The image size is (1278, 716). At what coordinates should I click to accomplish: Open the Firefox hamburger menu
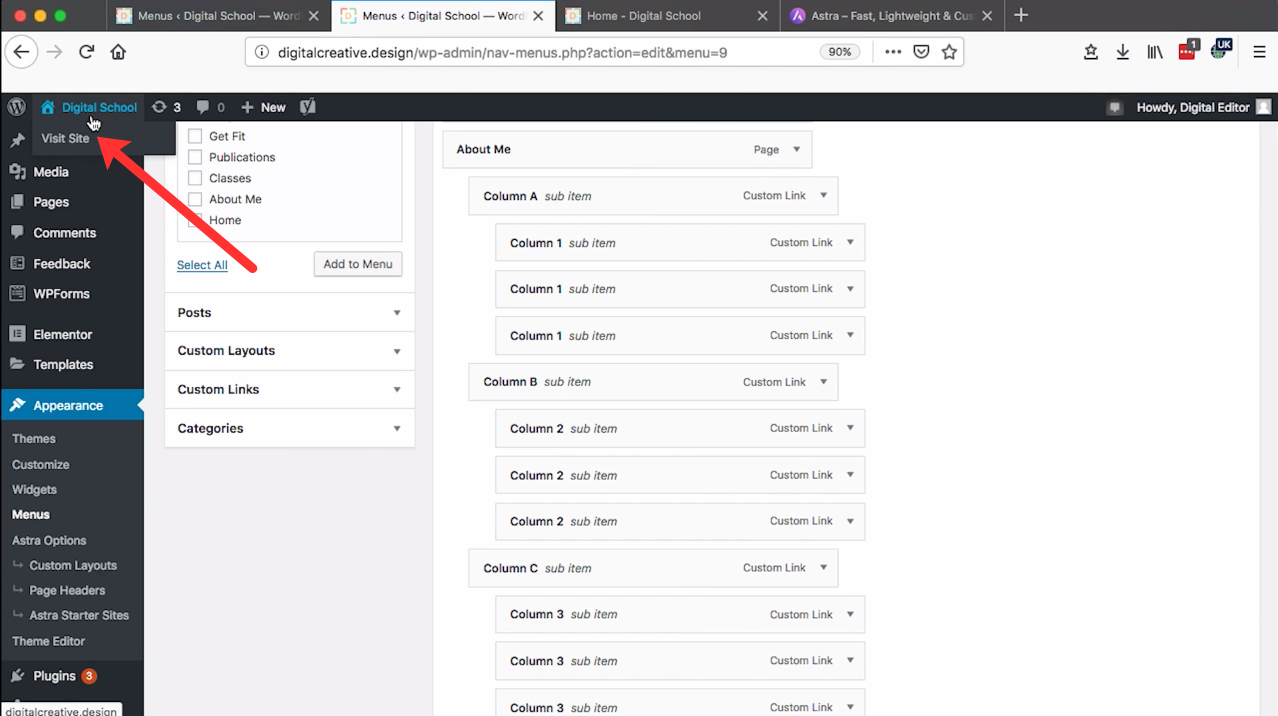(1259, 52)
